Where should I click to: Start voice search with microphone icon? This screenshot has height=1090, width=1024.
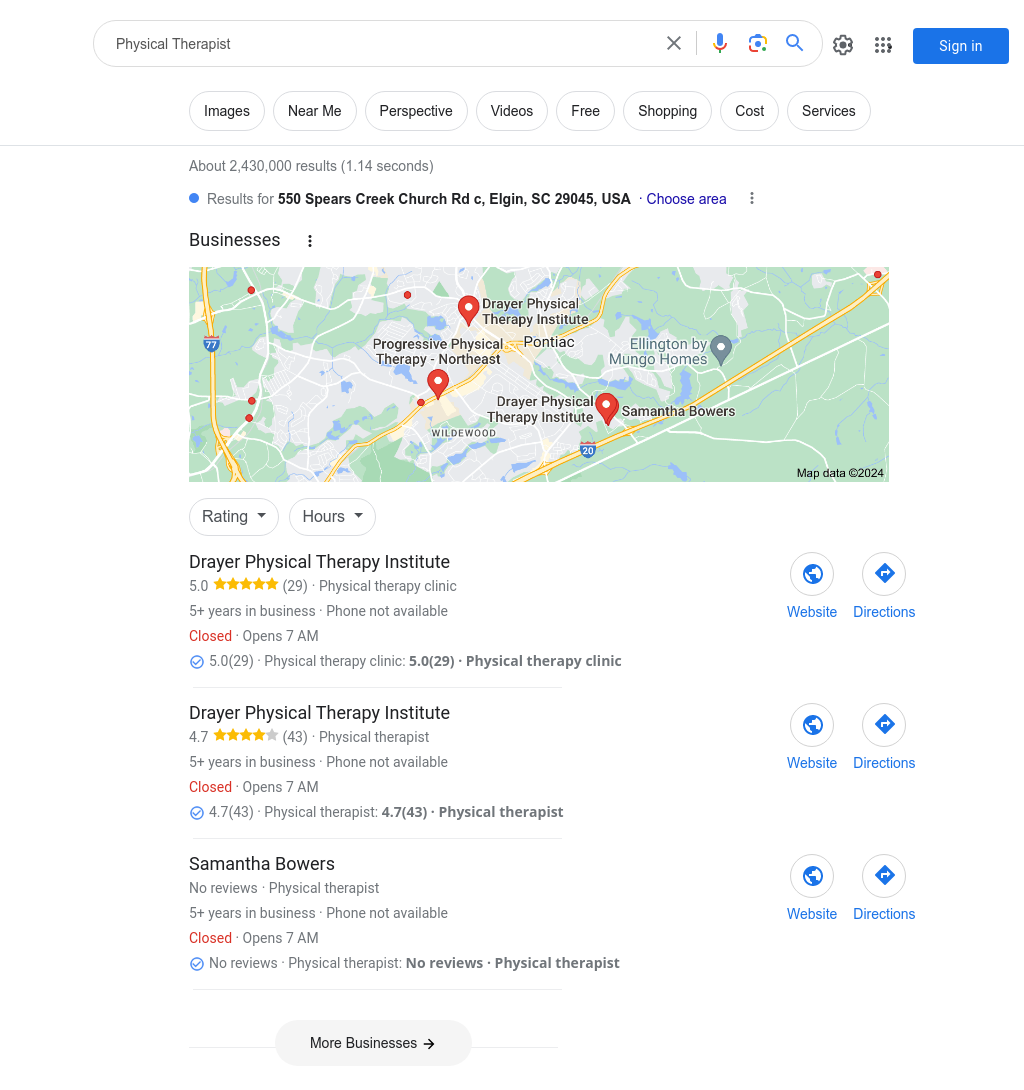point(720,44)
